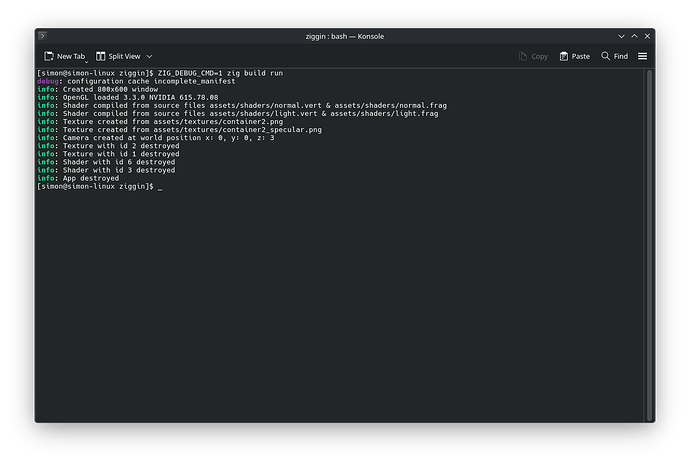Open the hamburger menu
The width and height of the screenshot is (690, 464).
642,56
